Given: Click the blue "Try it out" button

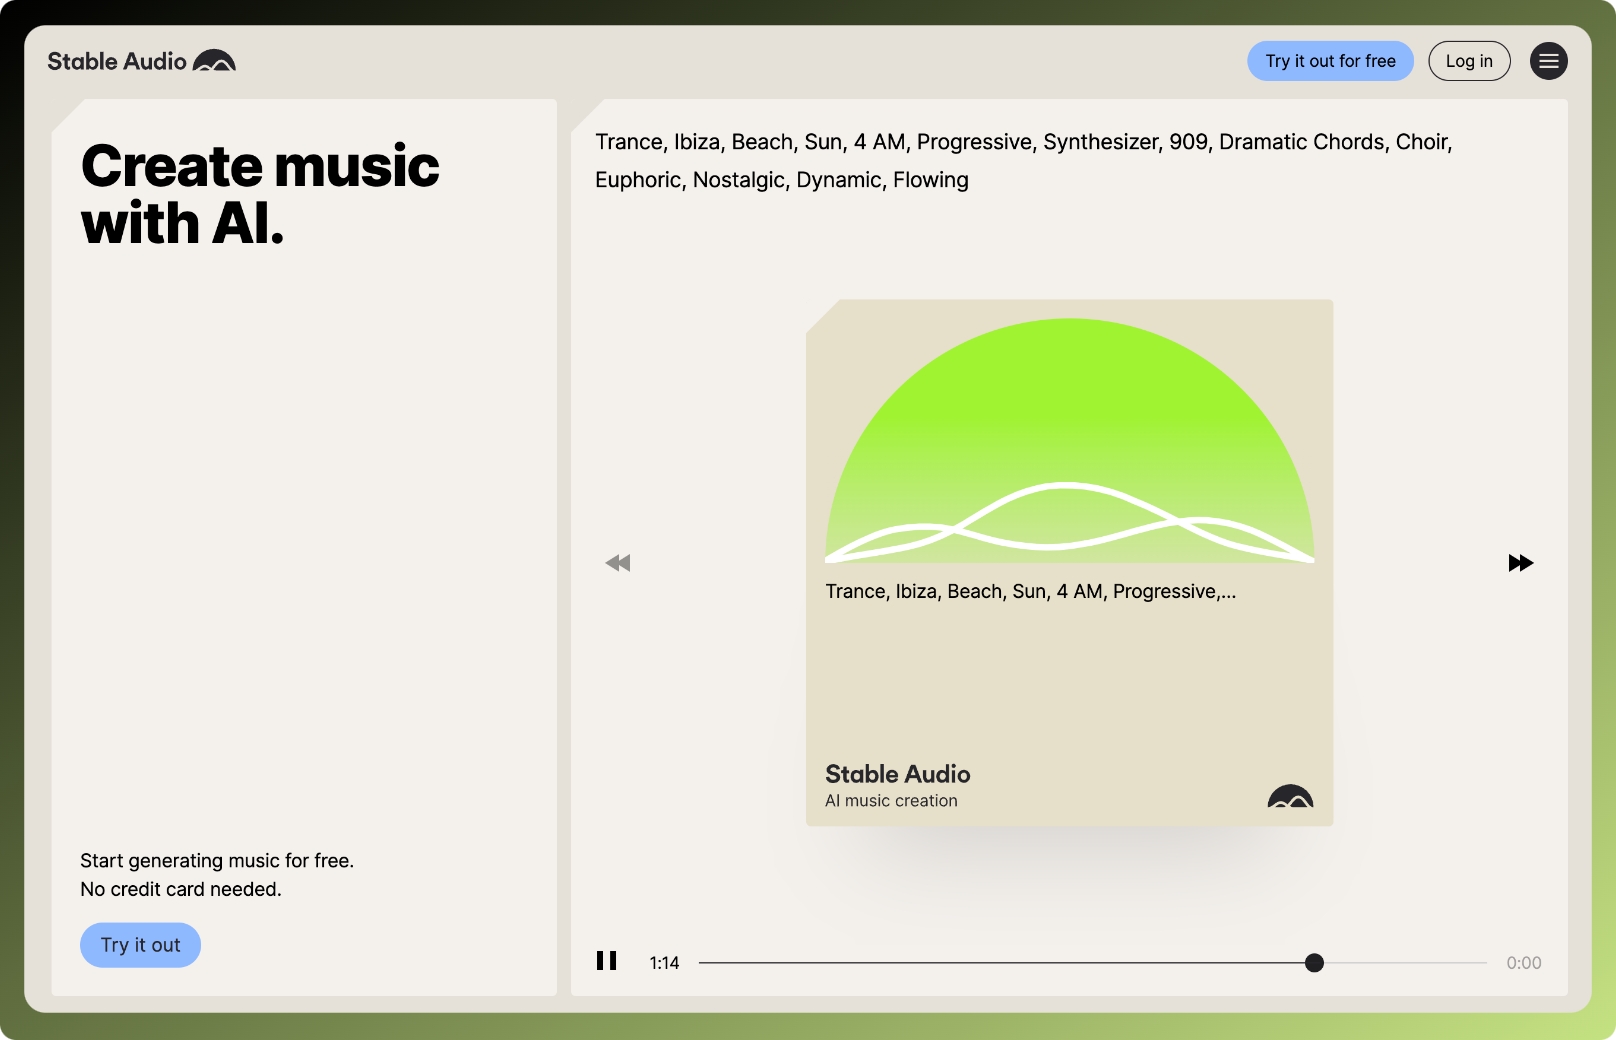Looking at the screenshot, I should [x=140, y=945].
